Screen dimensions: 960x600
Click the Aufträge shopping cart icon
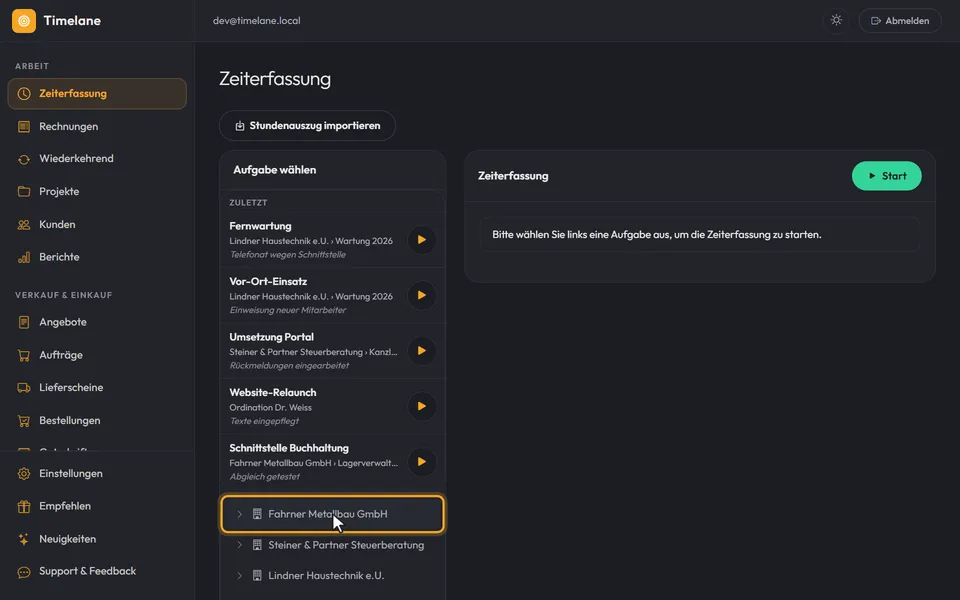[24, 355]
